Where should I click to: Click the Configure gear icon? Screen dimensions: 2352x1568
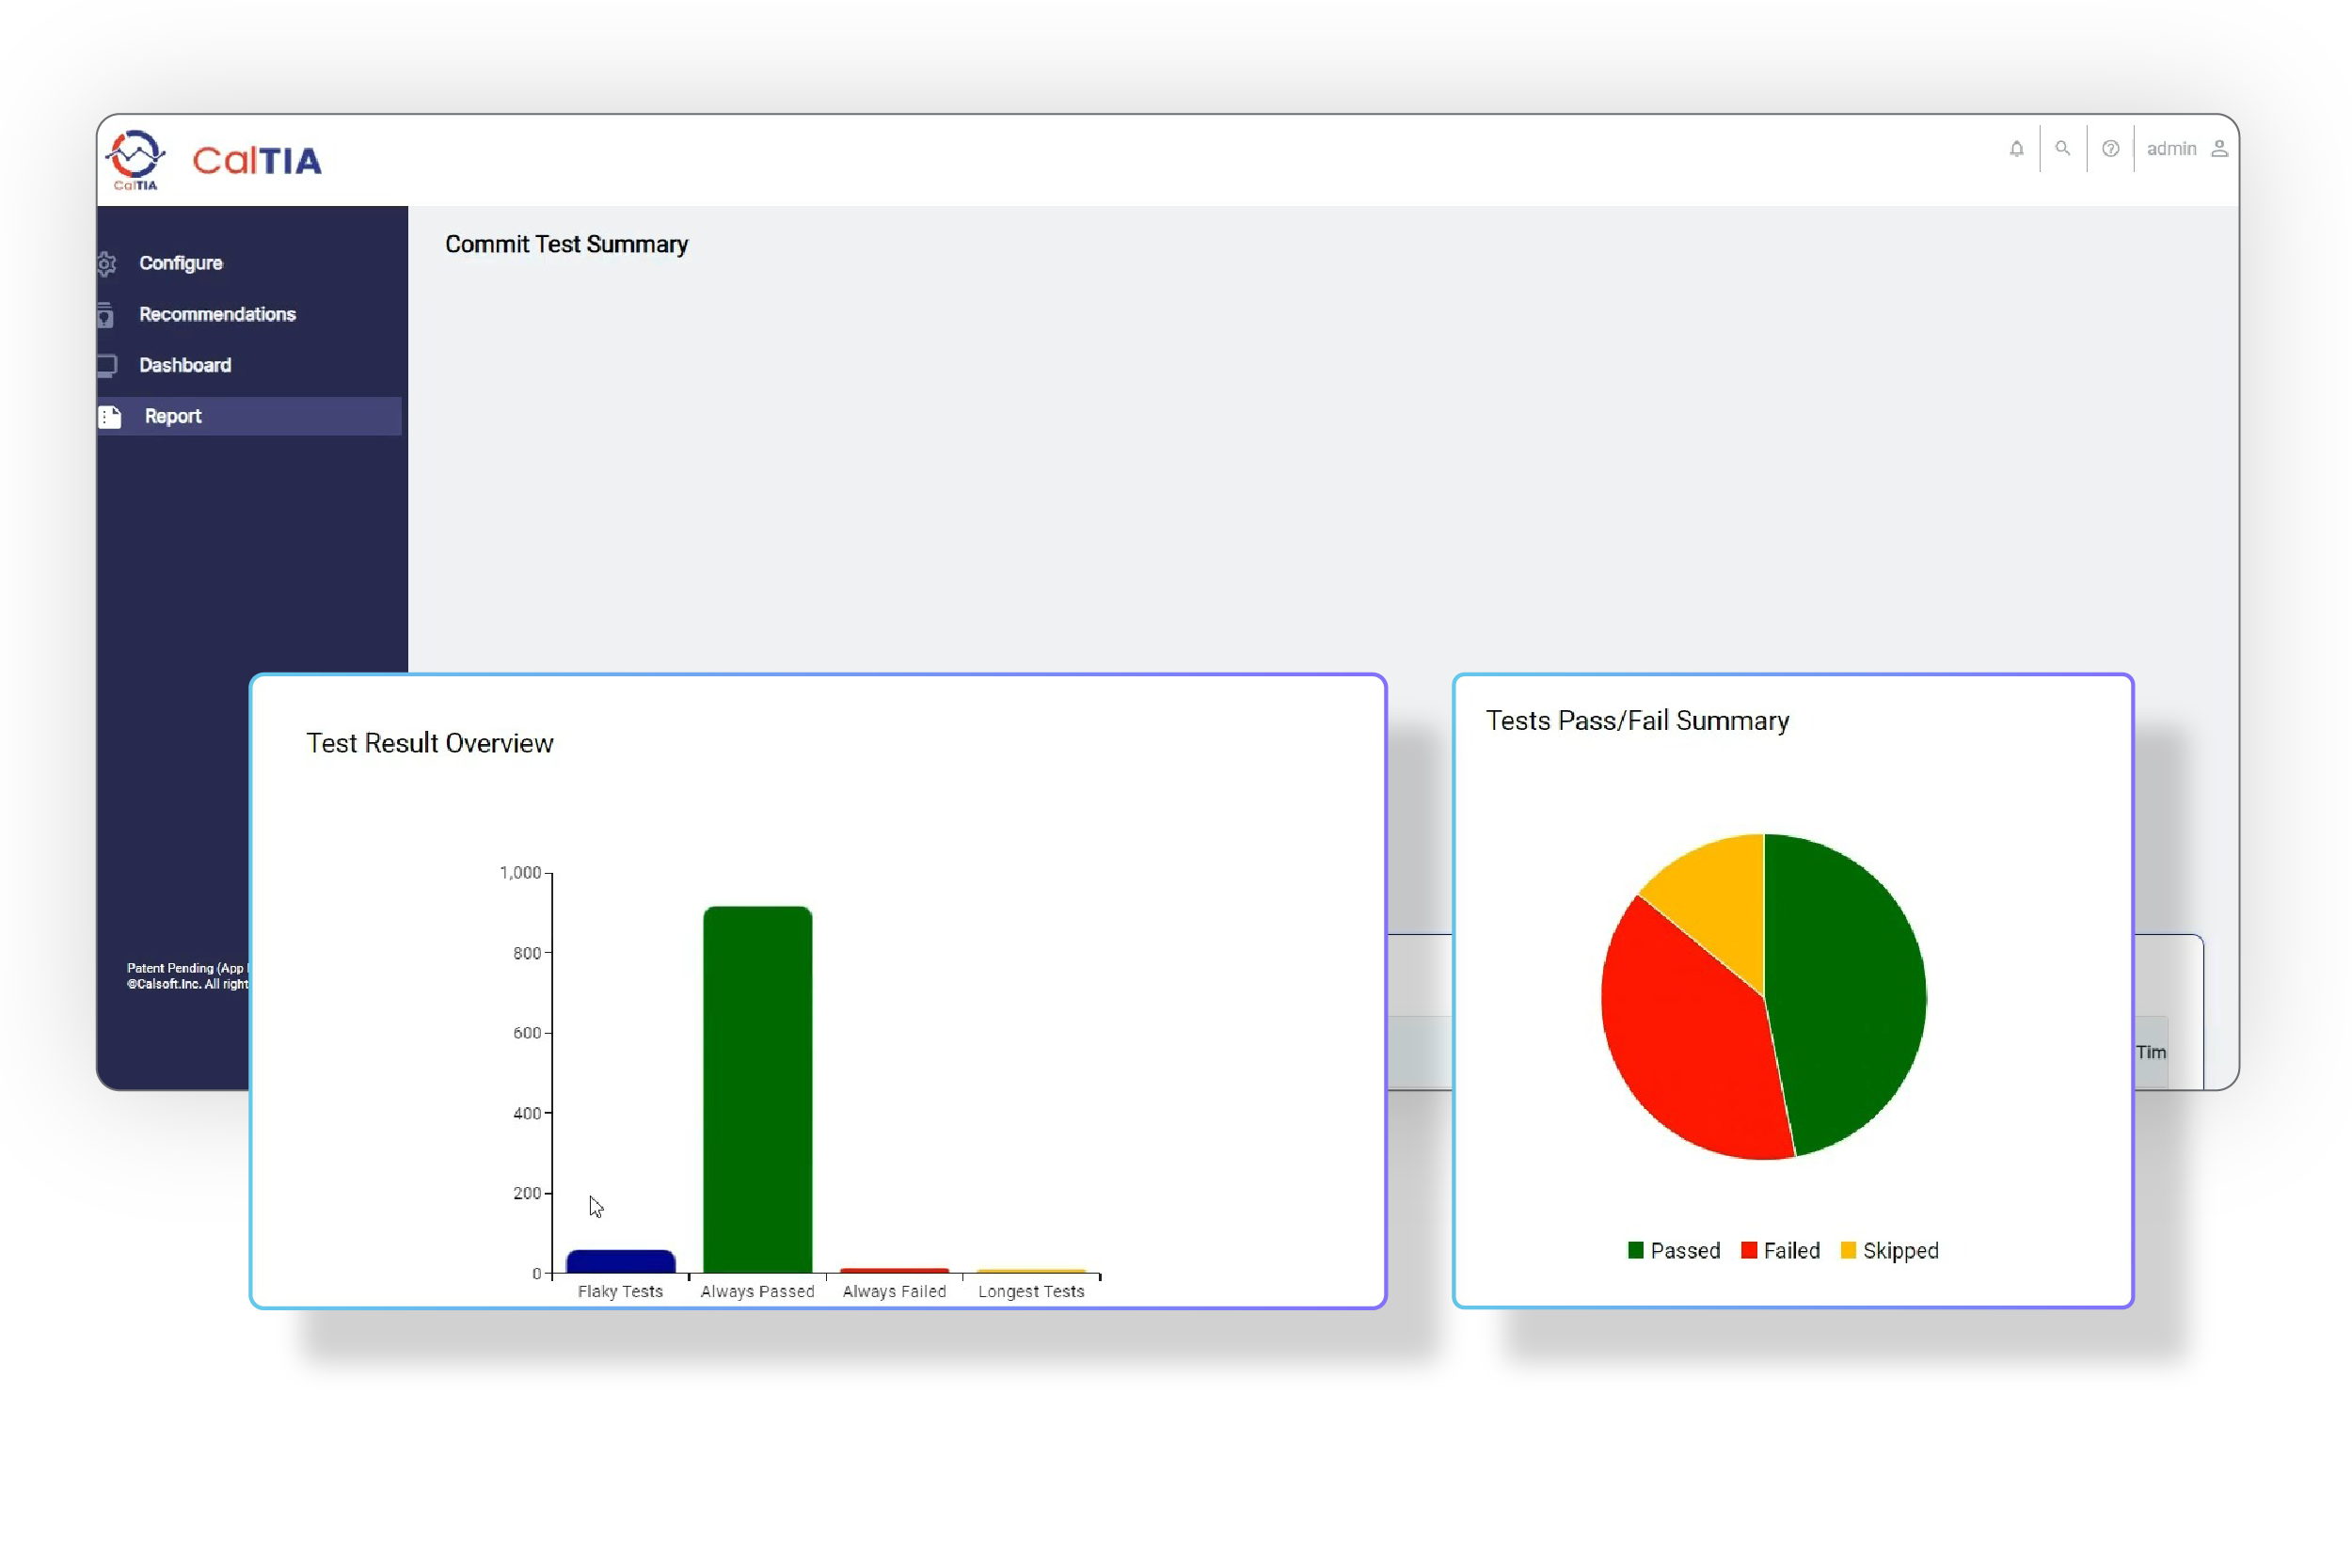(x=106, y=264)
